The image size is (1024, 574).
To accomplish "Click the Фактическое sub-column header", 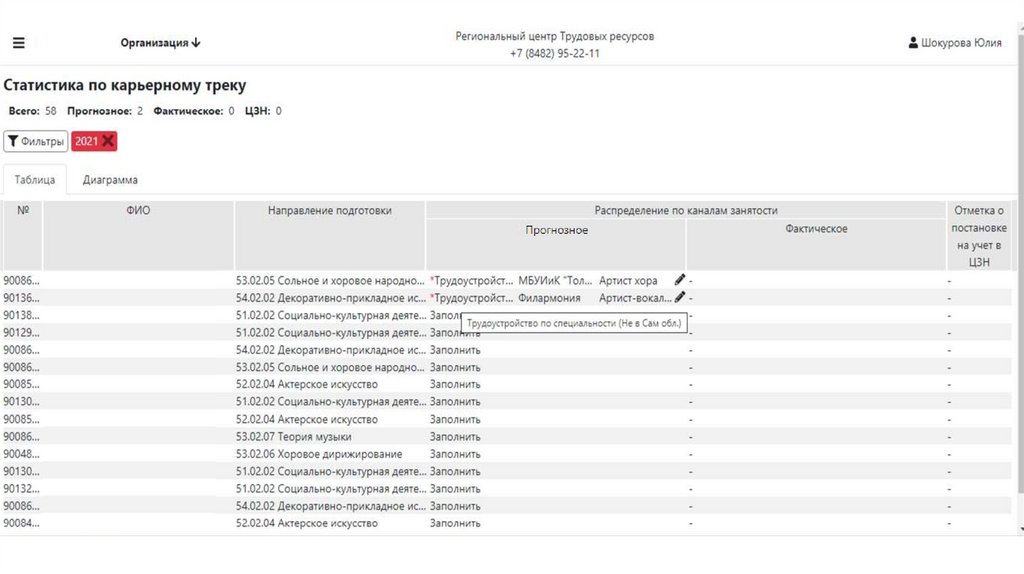I will click(816, 230).
